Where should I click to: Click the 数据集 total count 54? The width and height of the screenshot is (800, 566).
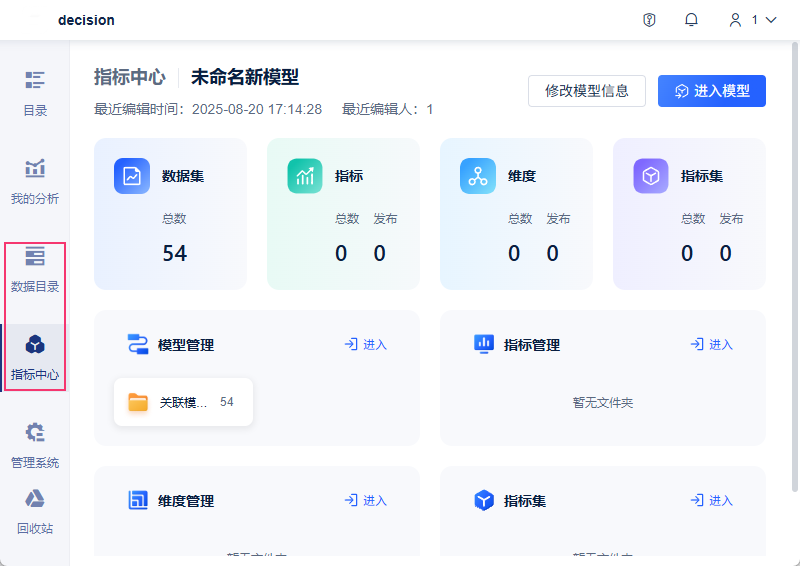(174, 253)
